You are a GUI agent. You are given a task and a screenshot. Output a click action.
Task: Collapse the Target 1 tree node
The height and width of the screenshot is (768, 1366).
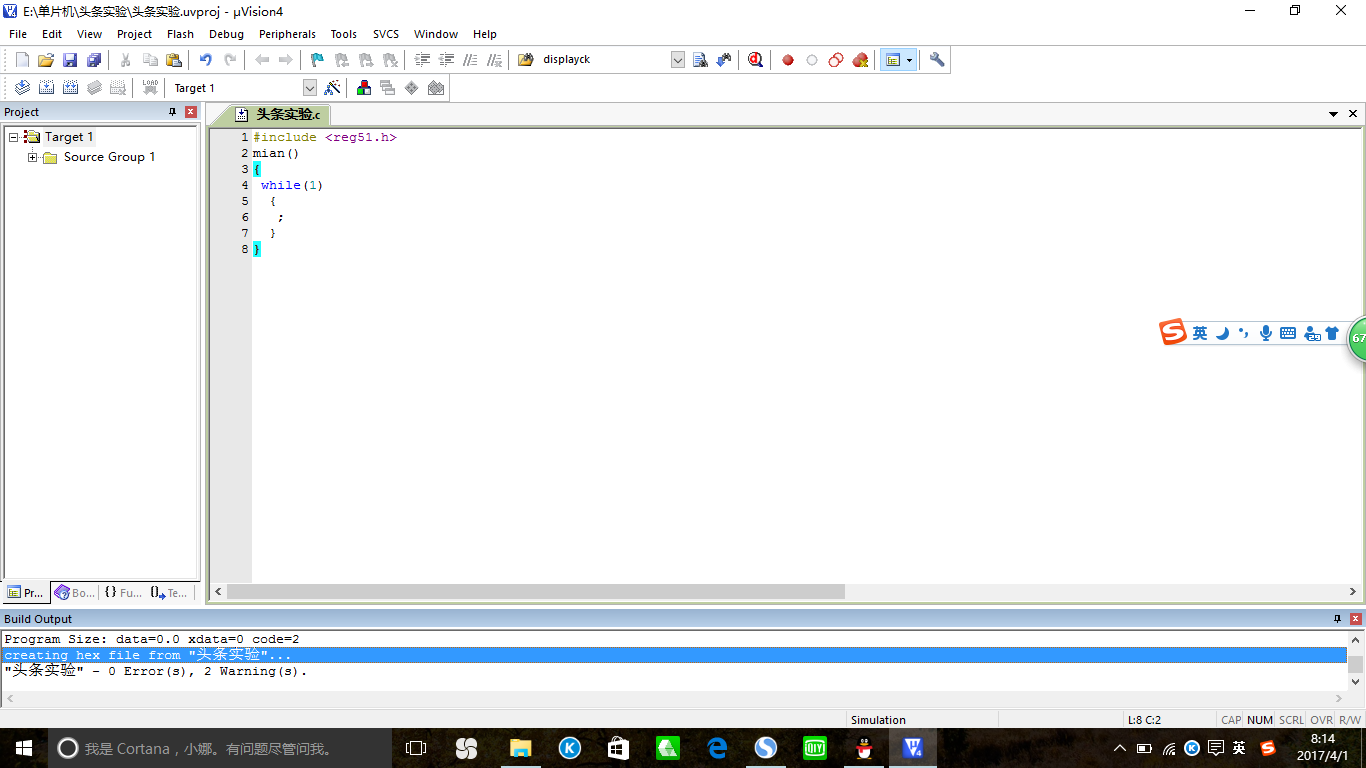coord(14,137)
